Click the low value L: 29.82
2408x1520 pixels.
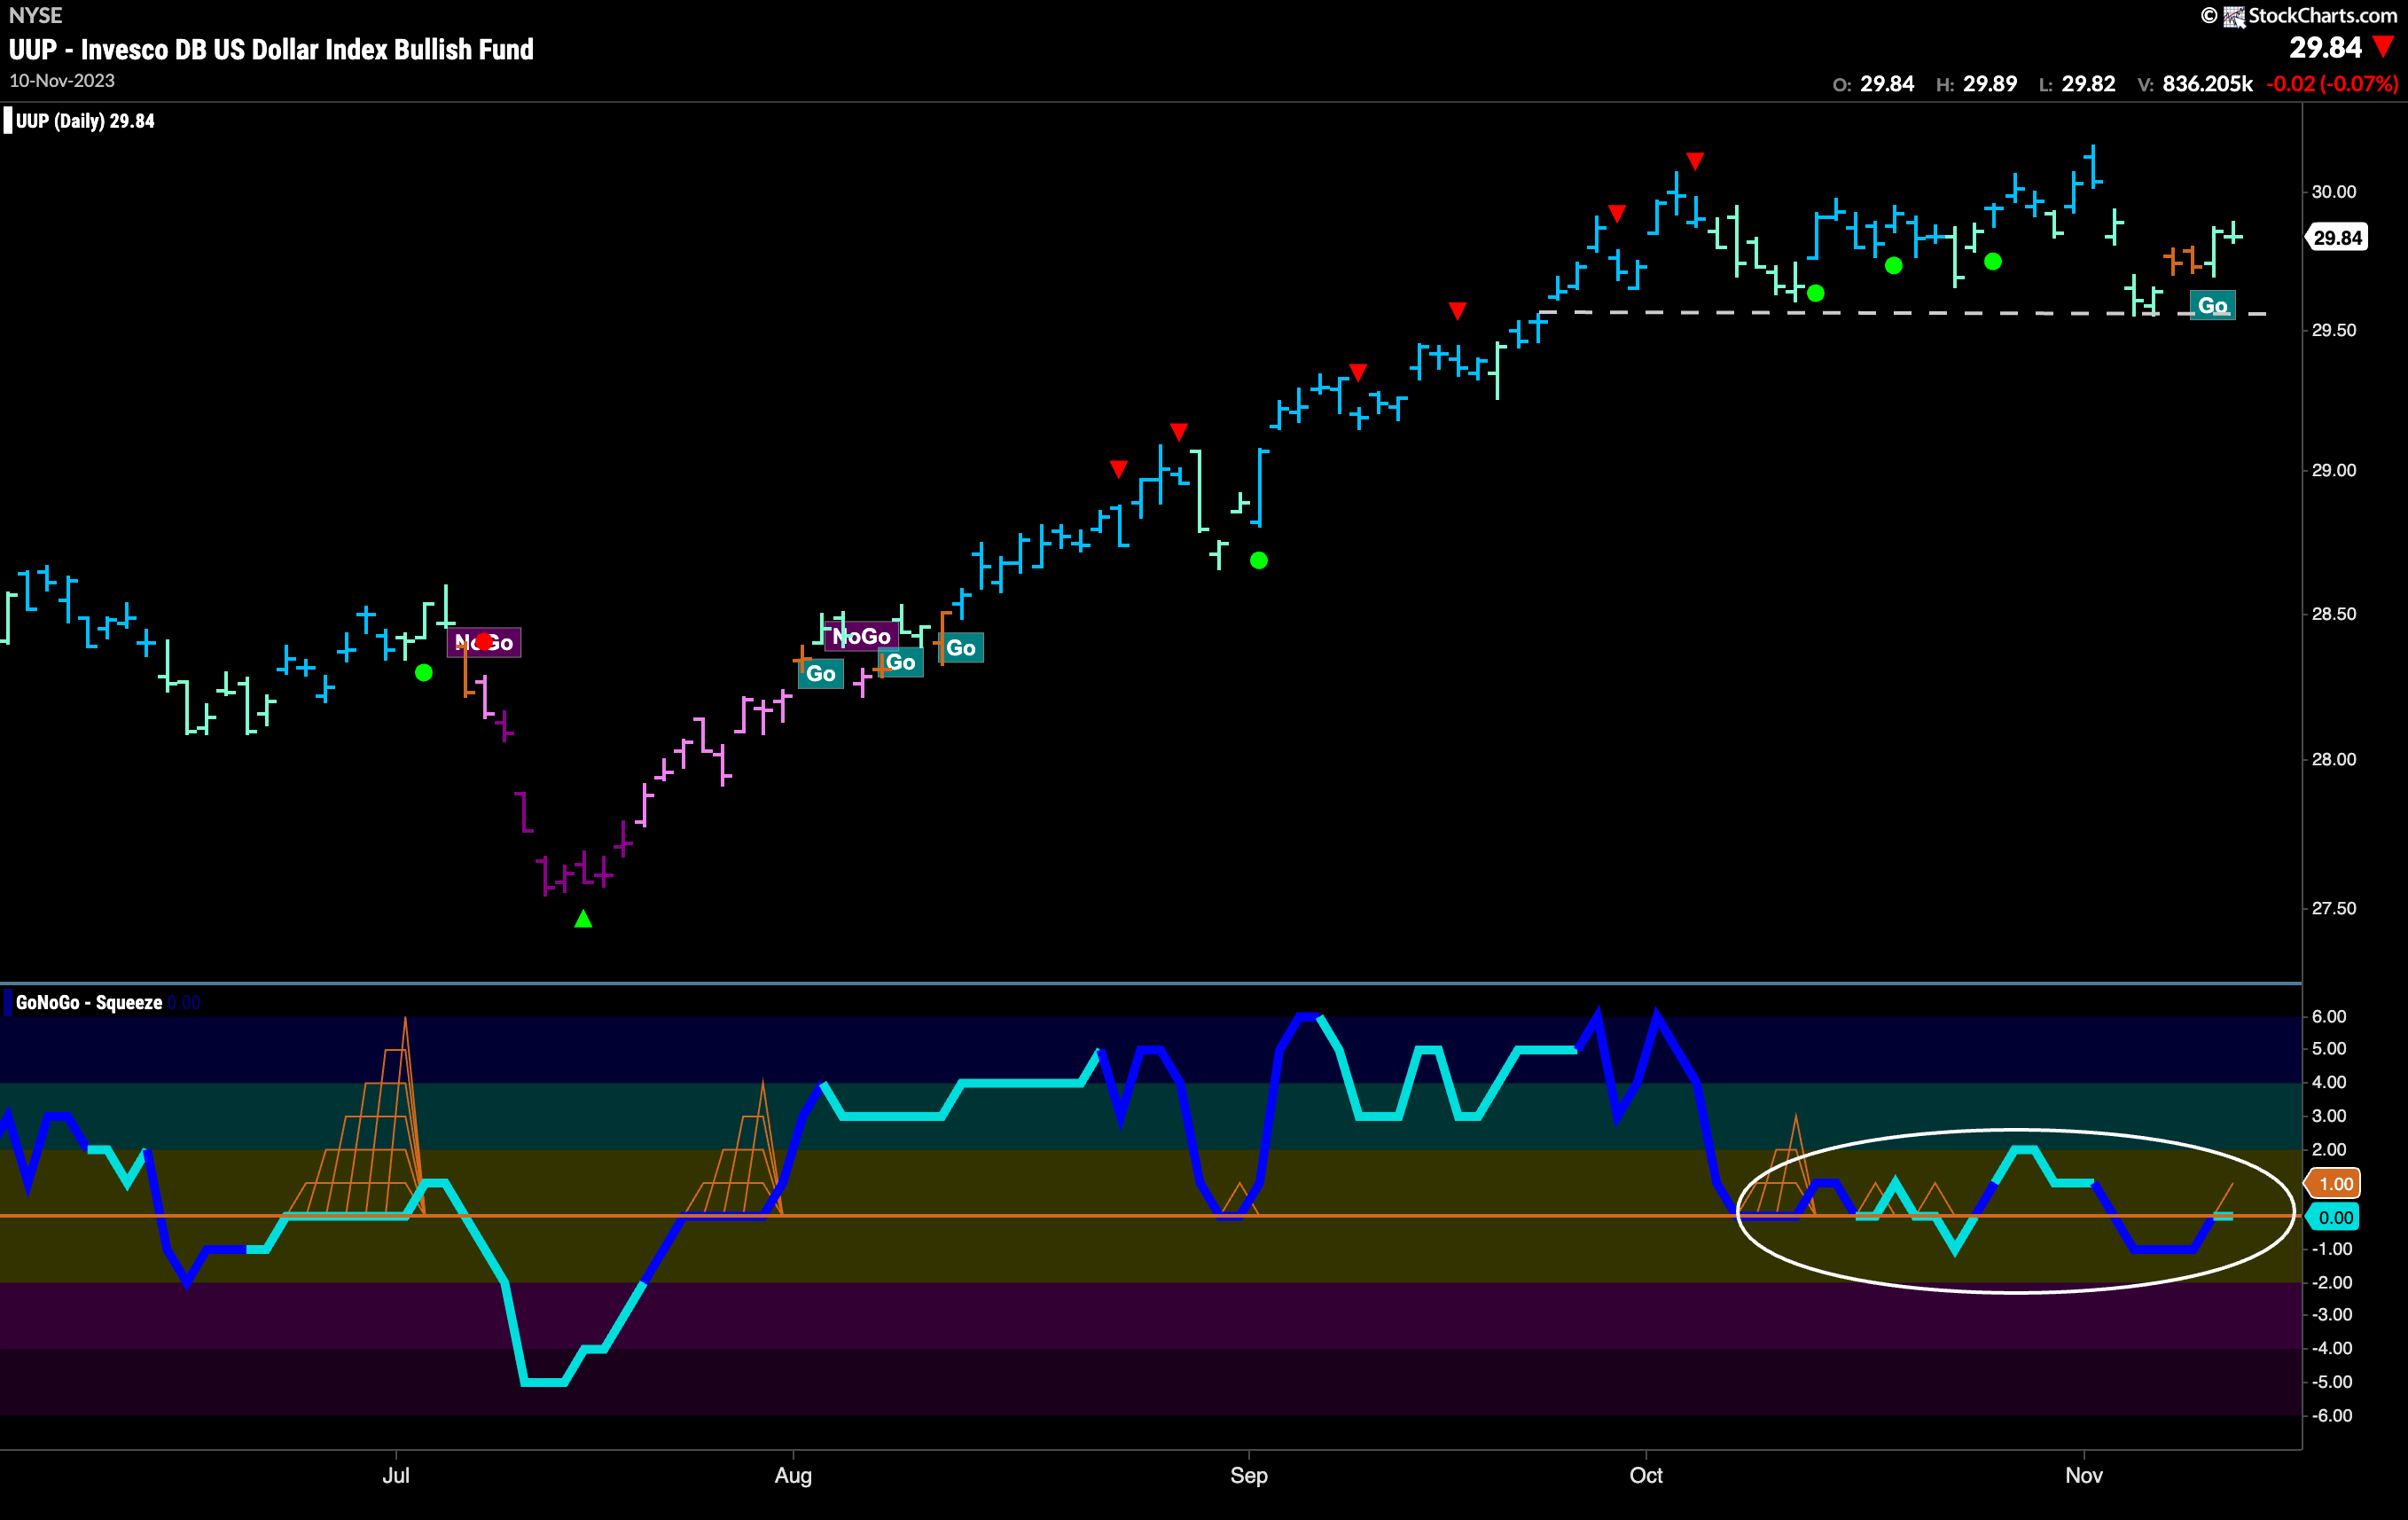click(2077, 84)
